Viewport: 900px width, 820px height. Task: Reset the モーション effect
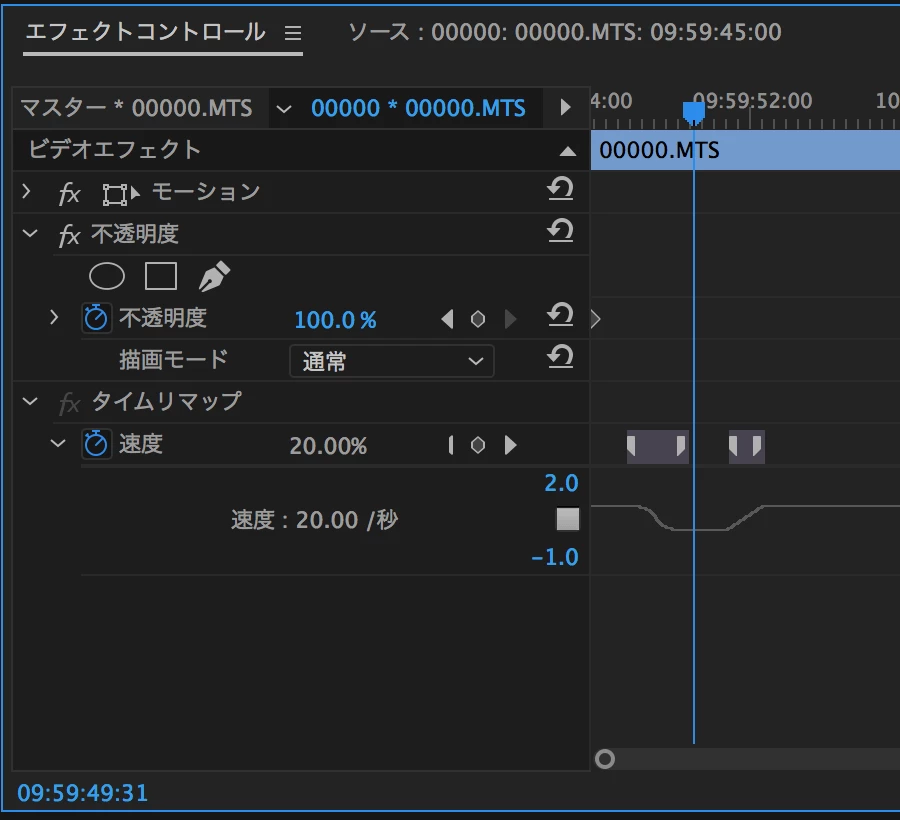coord(560,189)
